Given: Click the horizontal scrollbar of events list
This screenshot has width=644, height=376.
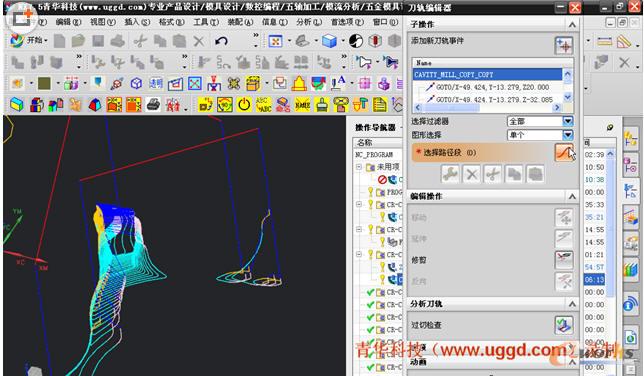Looking at the screenshot, I should tap(487, 107).
